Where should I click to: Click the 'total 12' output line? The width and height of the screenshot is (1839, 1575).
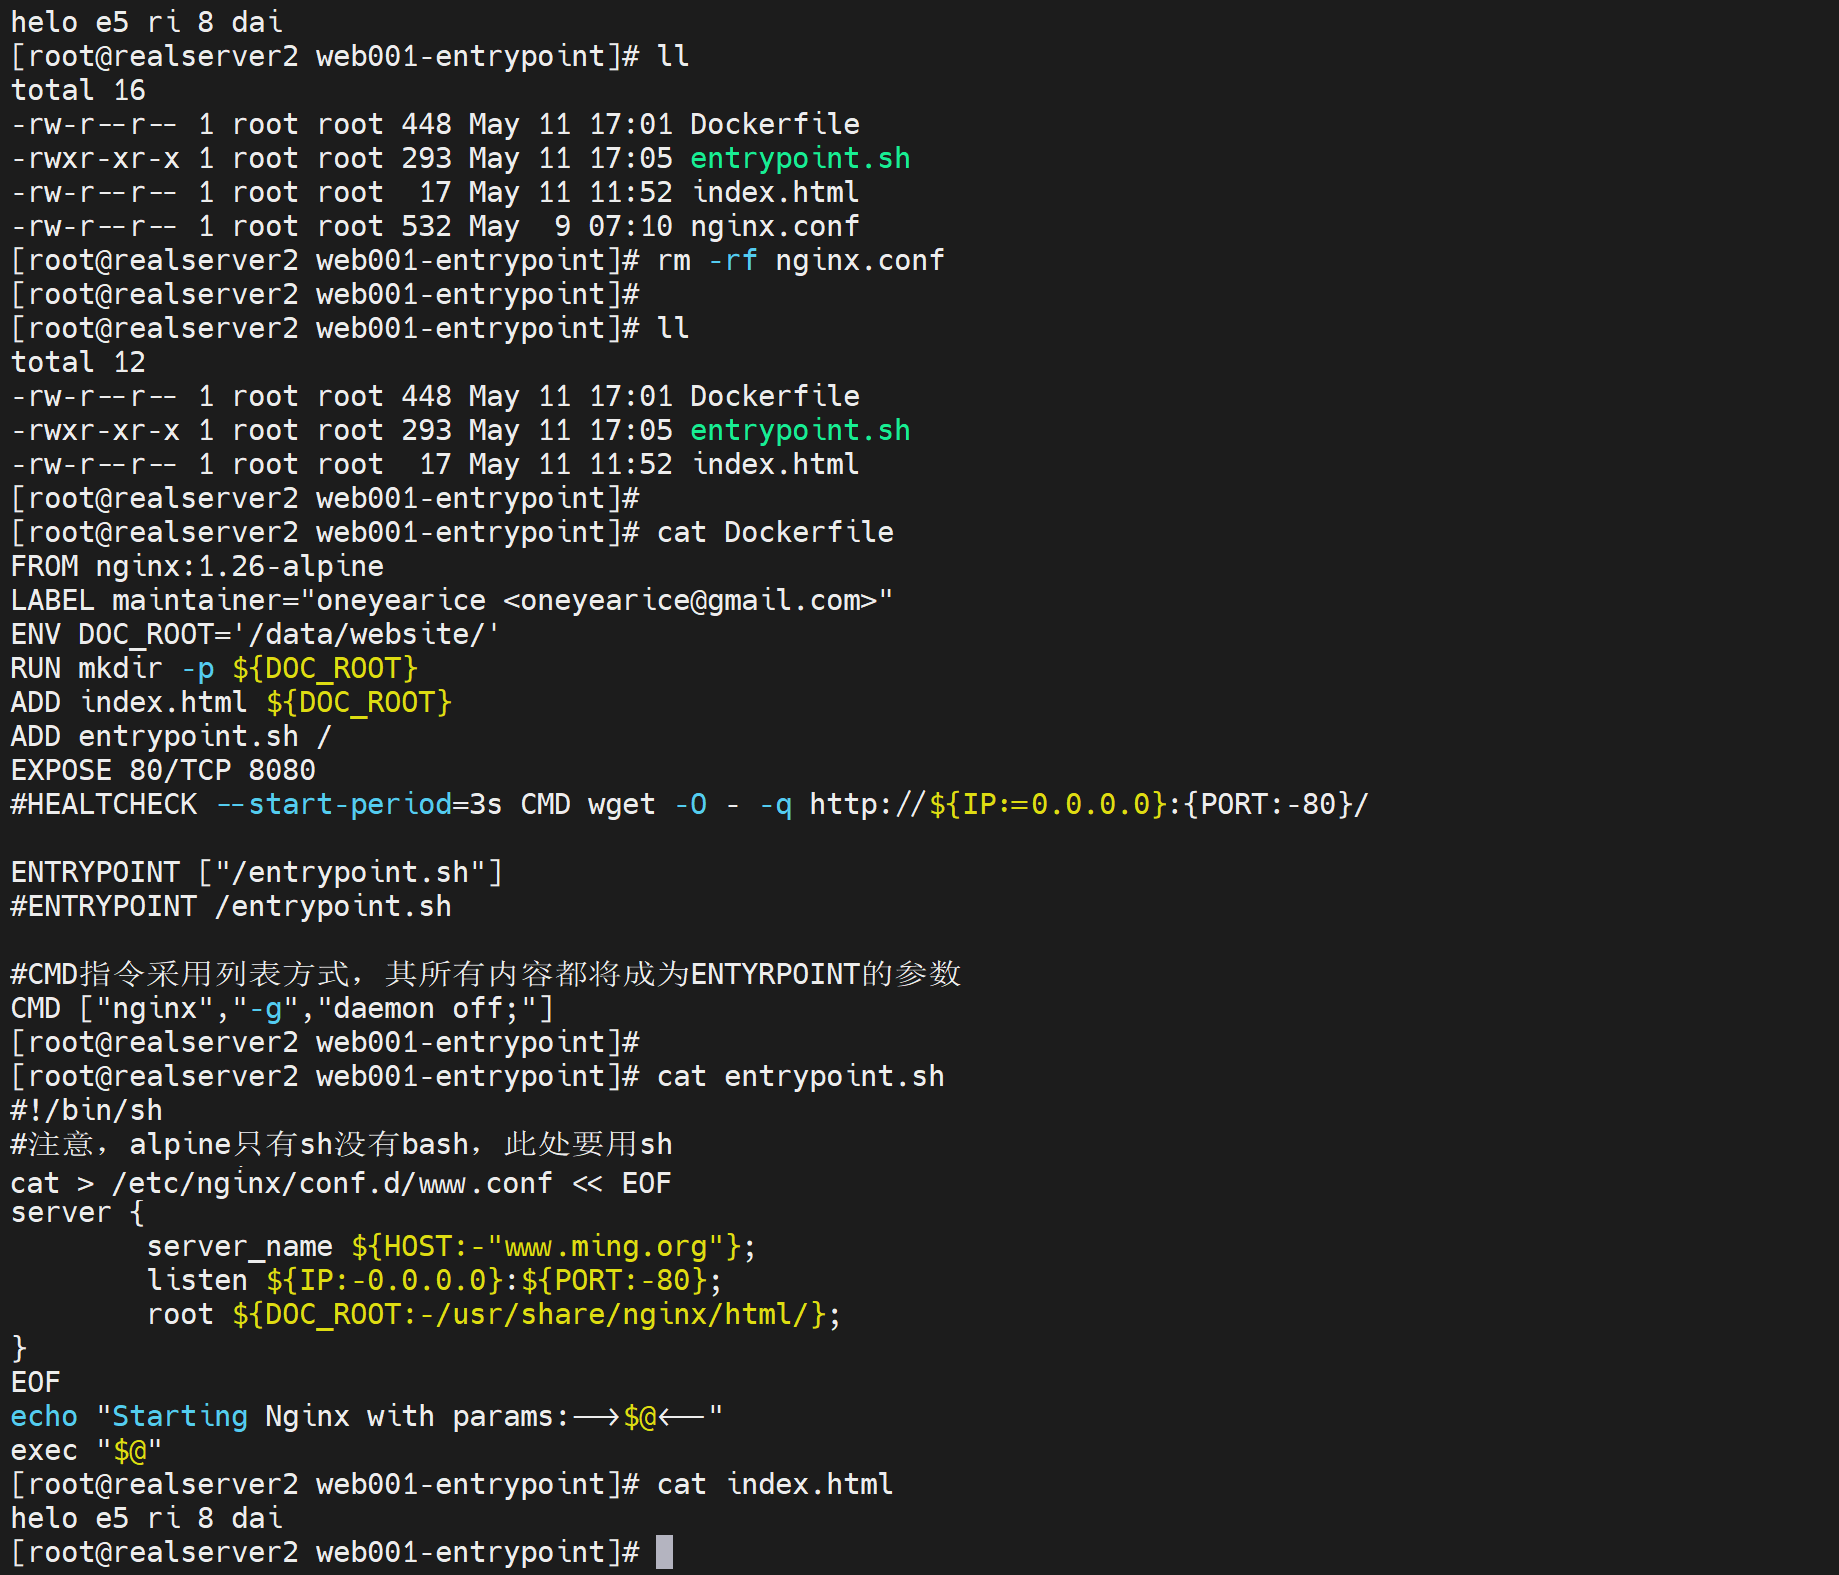(x=78, y=362)
